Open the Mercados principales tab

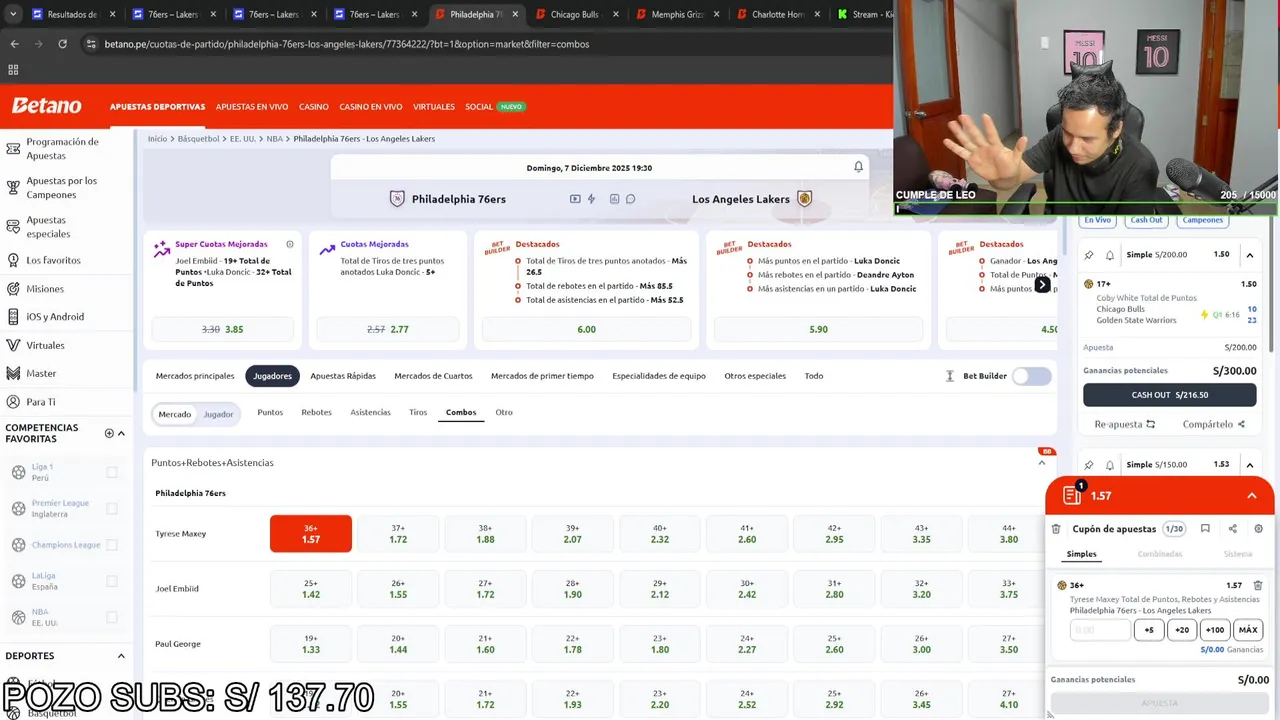[195, 376]
